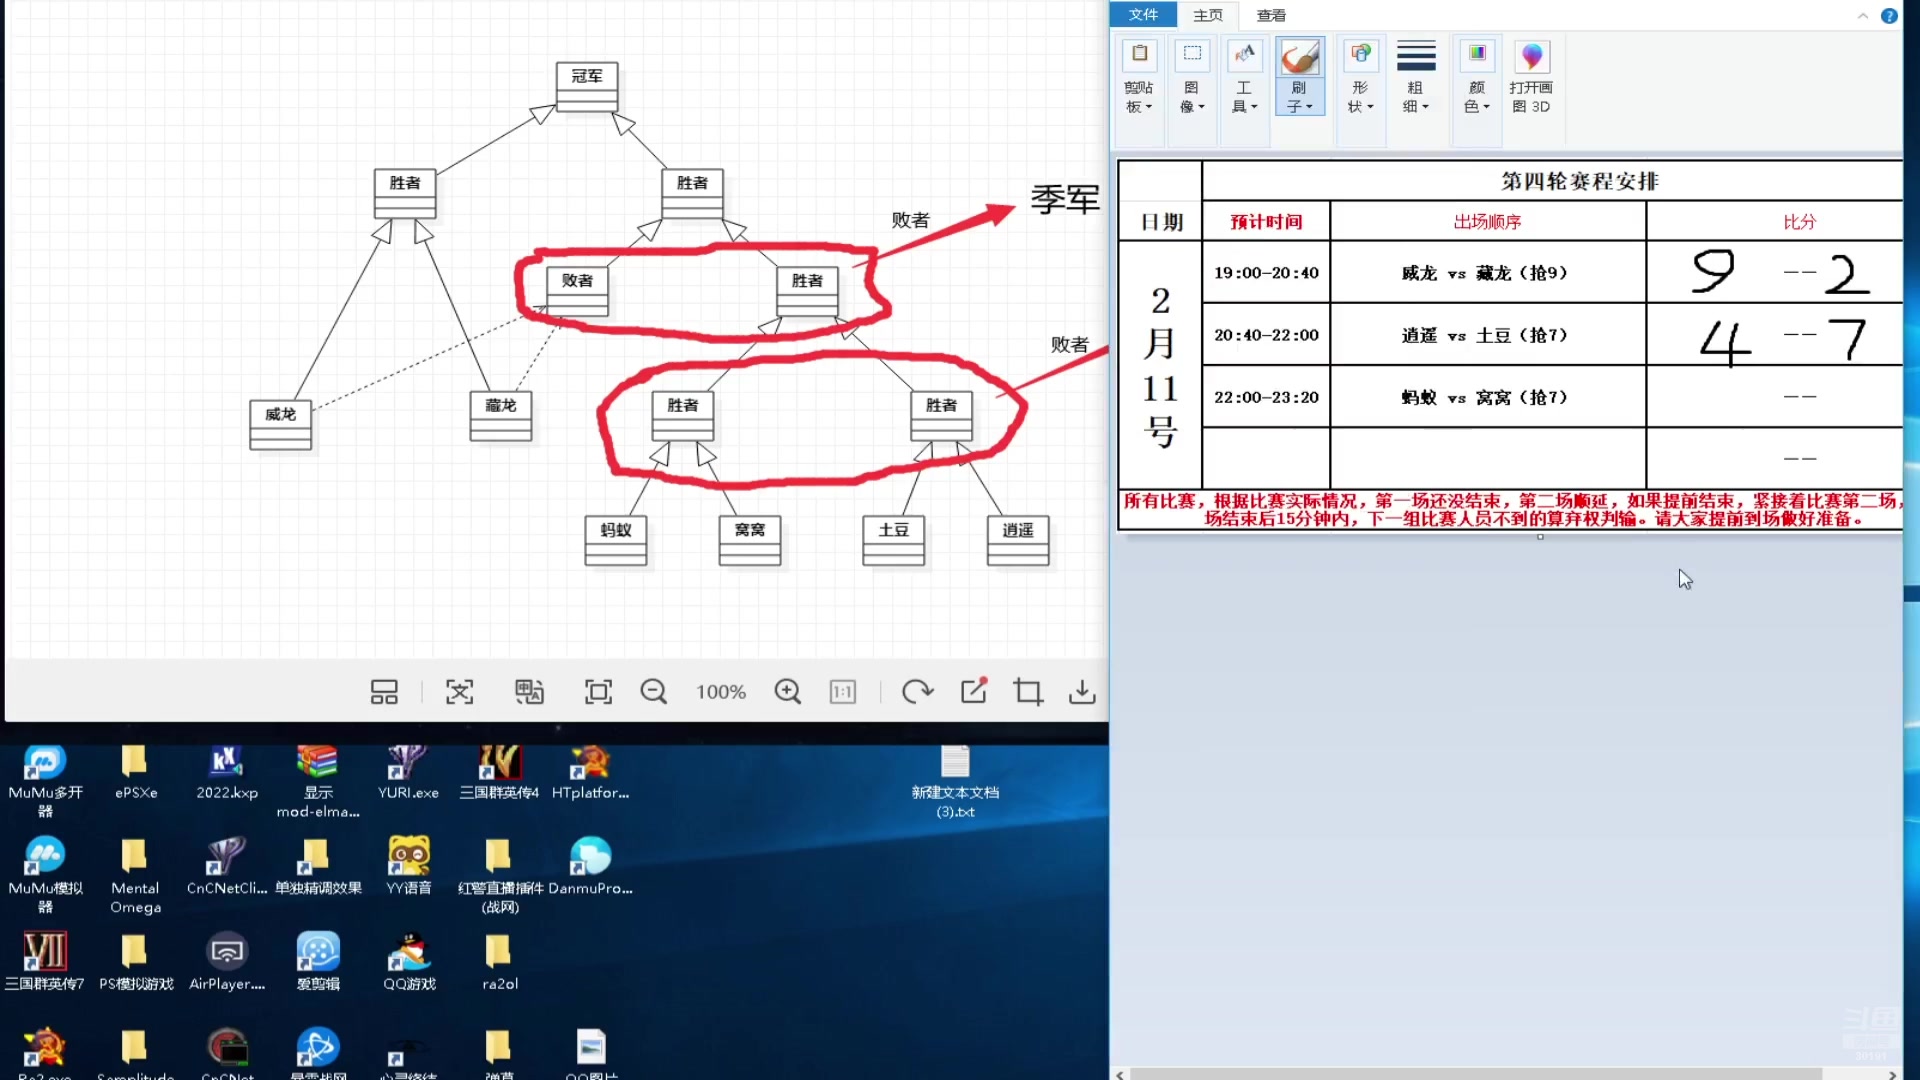Click the download/save icon in the viewer toolbar
Screen dimensions: 1920x1080
click(1082, 692)
